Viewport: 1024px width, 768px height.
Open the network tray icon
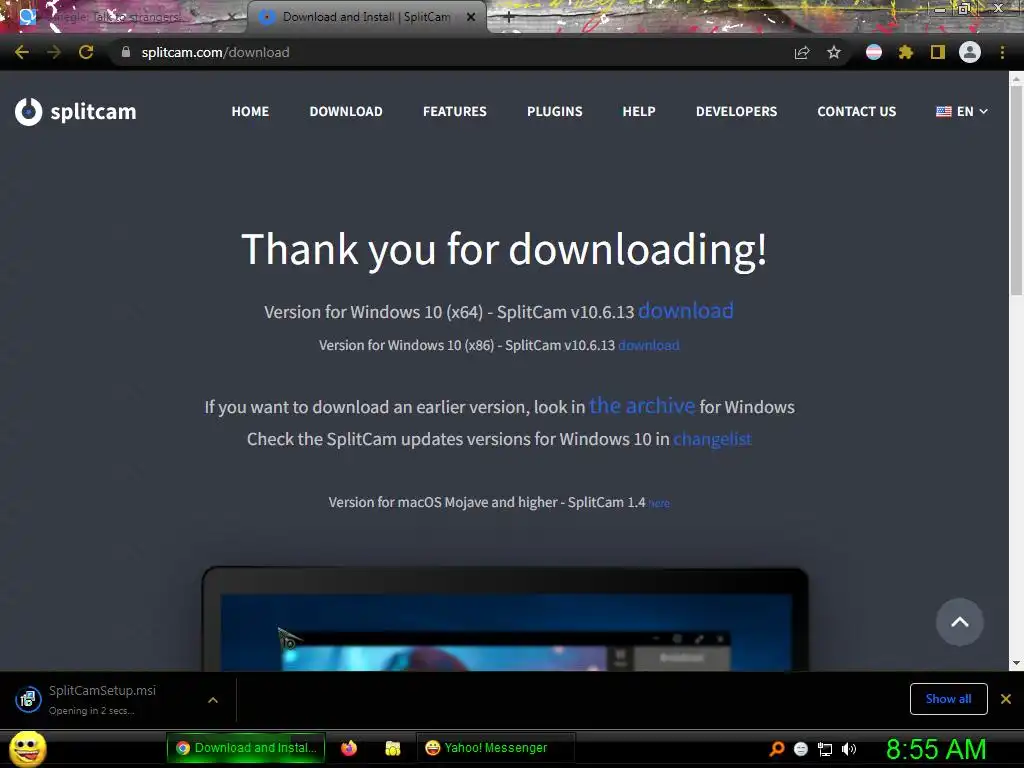tap(825, 749)
